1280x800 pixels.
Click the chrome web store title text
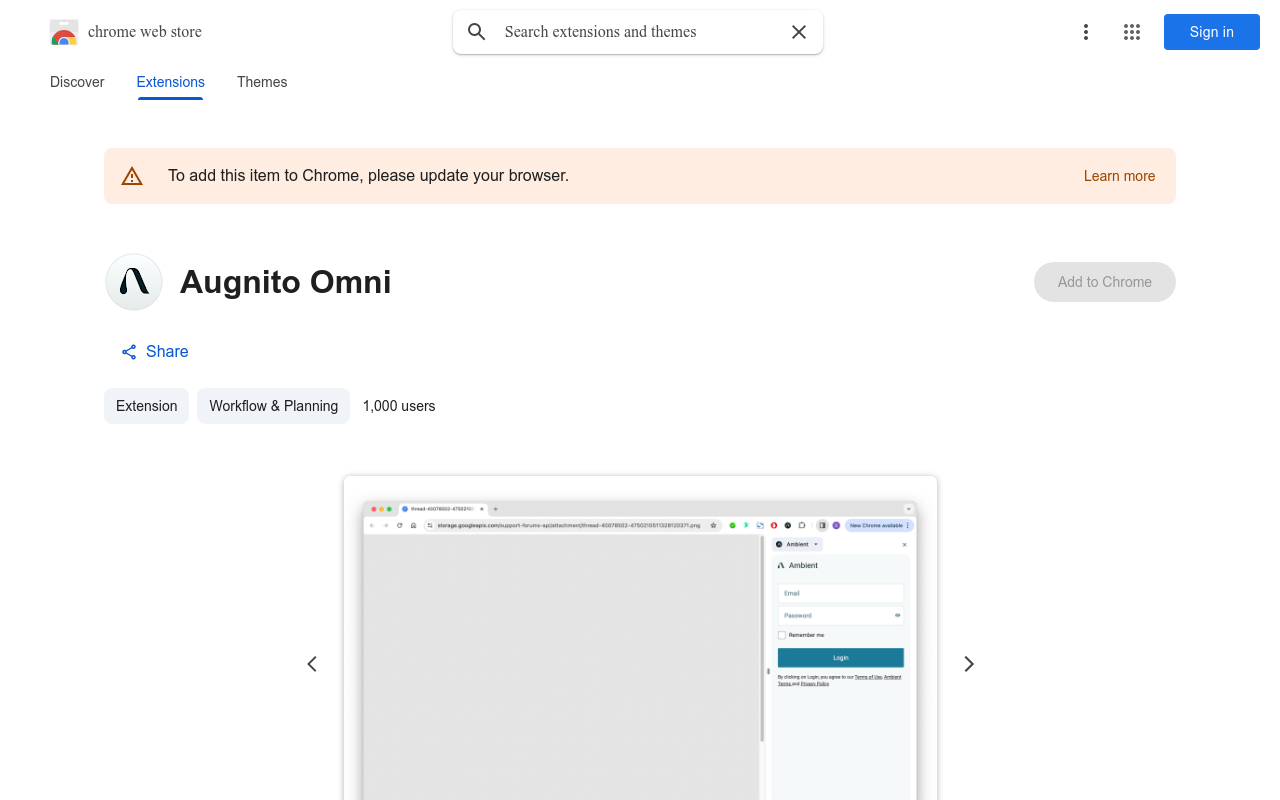[x=145, y=32]
